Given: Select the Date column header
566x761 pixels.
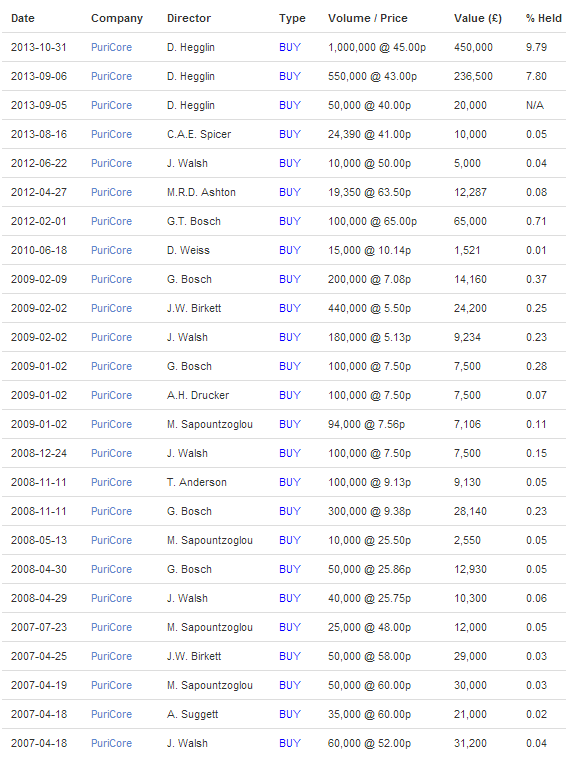Looking at the screenshot, I should pos(23,18).
